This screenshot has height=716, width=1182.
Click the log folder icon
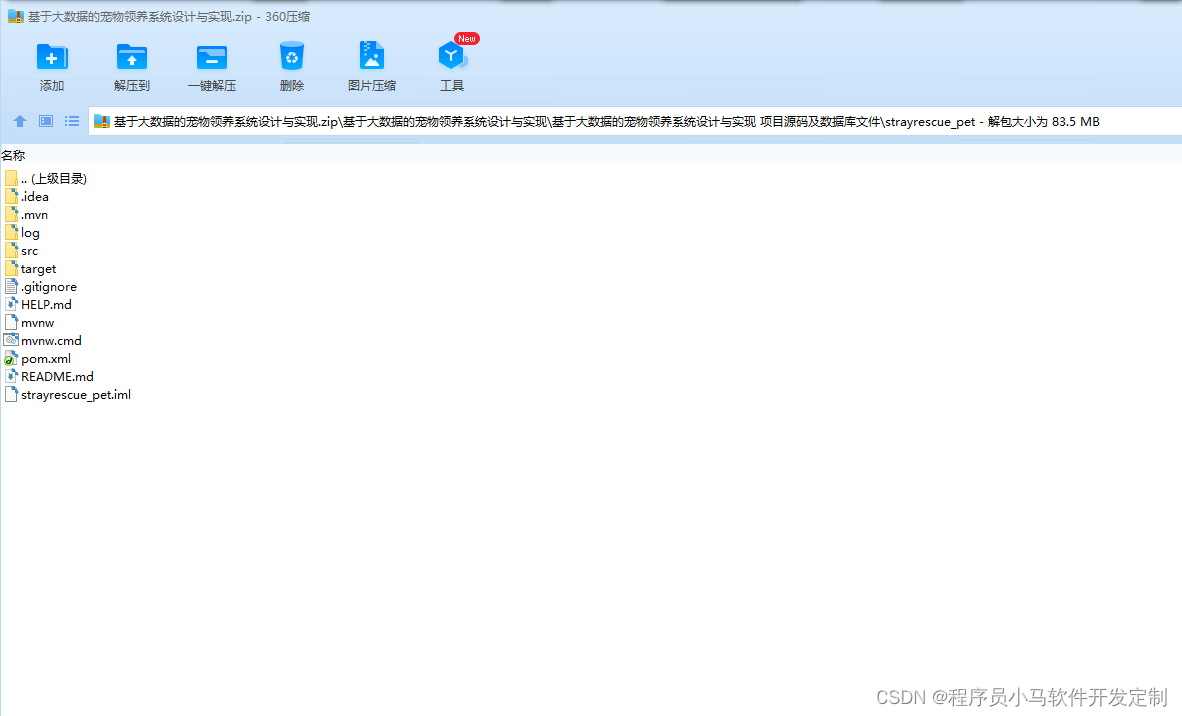click(11, 232)
